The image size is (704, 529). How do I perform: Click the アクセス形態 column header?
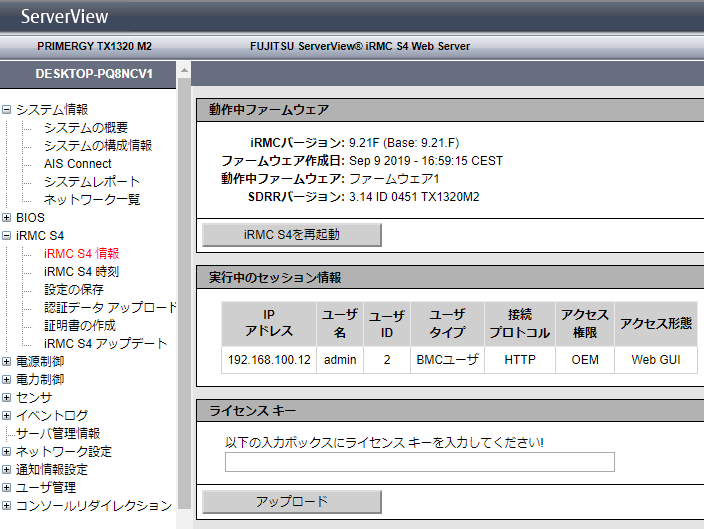pyautogui.click(x=656, y=324)
